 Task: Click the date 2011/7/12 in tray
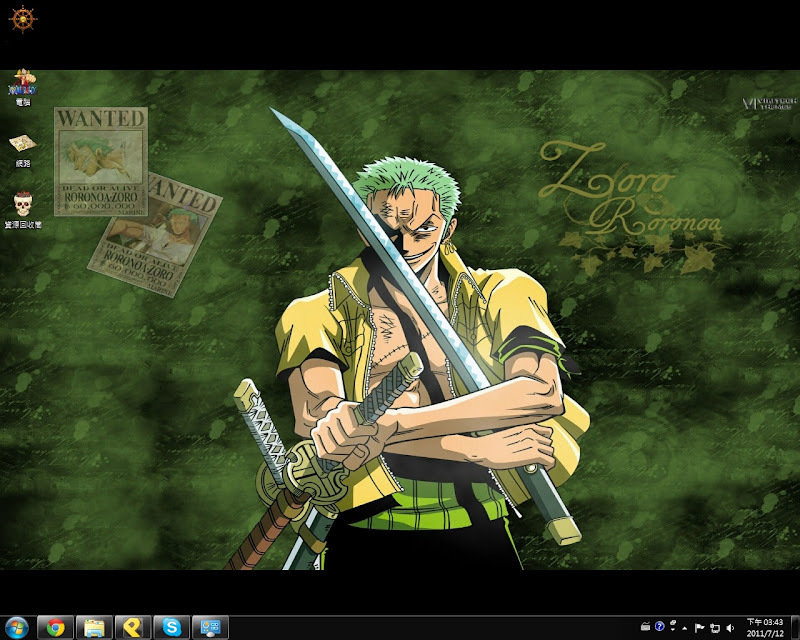coord(765,633)
